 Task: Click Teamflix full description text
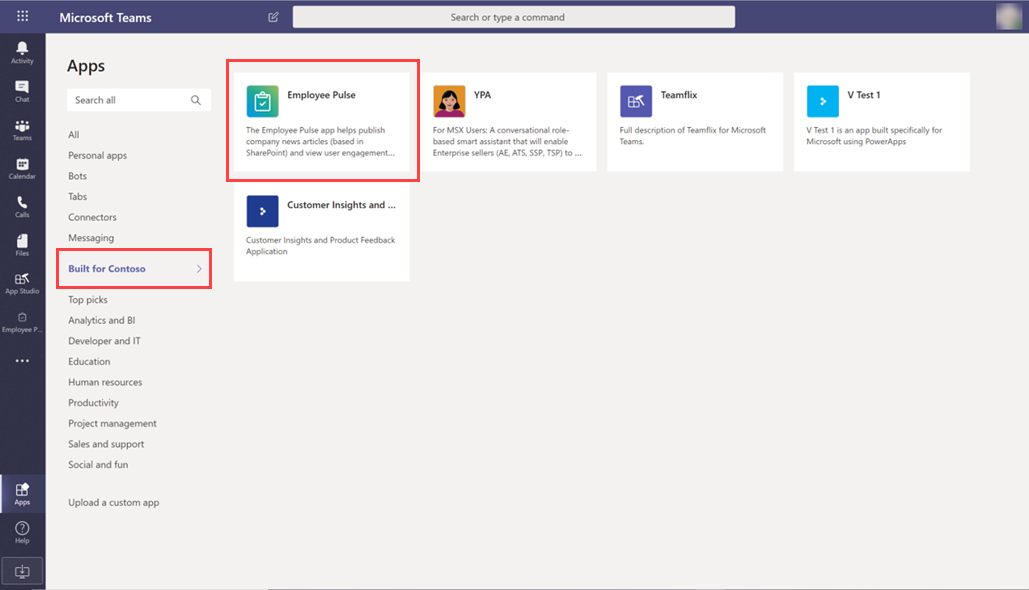[692, 135]
